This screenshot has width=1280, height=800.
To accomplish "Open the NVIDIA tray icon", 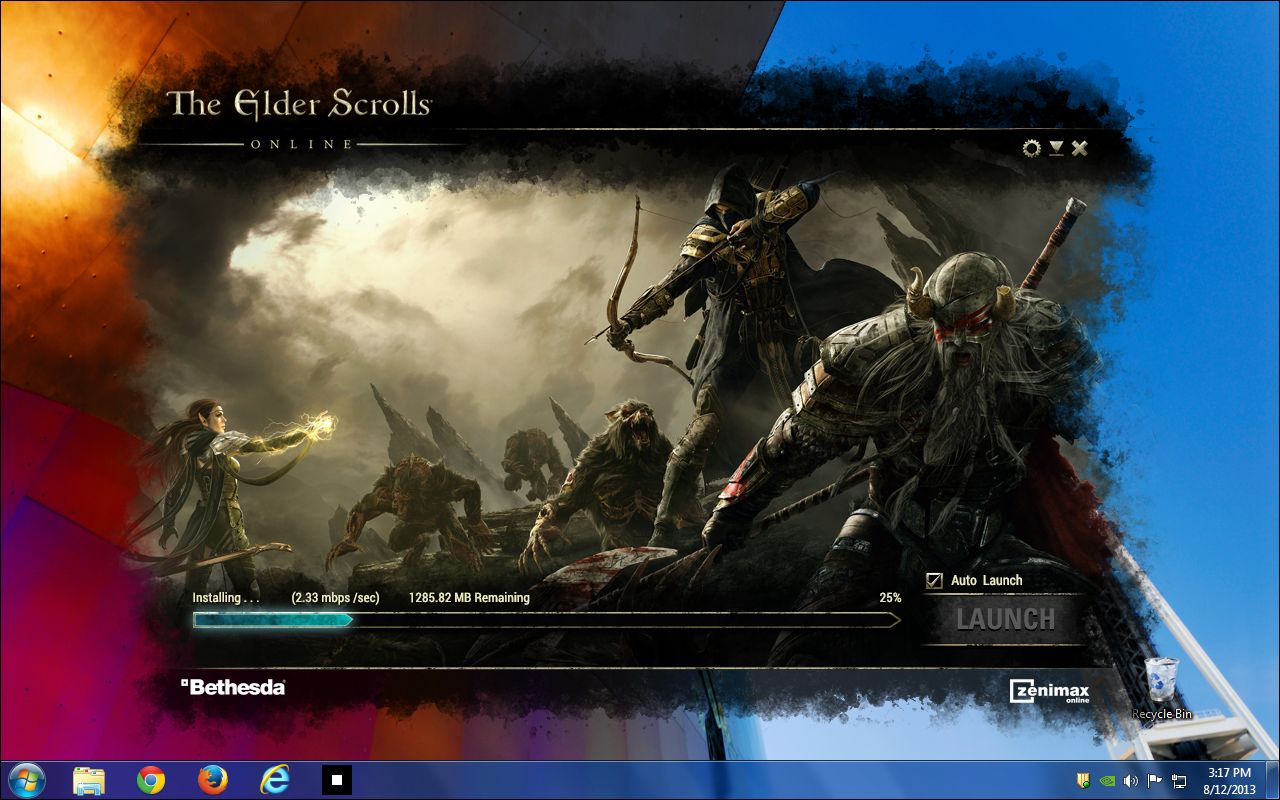I will 1107,780.
